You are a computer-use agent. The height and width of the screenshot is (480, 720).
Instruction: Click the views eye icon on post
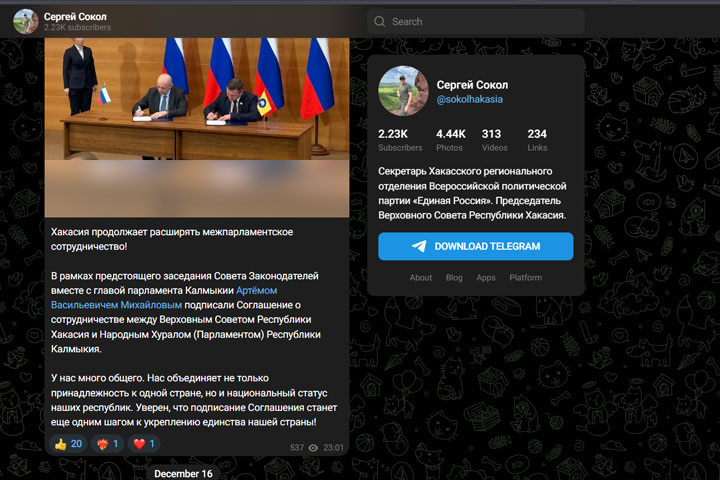click(x=313, y=448)
